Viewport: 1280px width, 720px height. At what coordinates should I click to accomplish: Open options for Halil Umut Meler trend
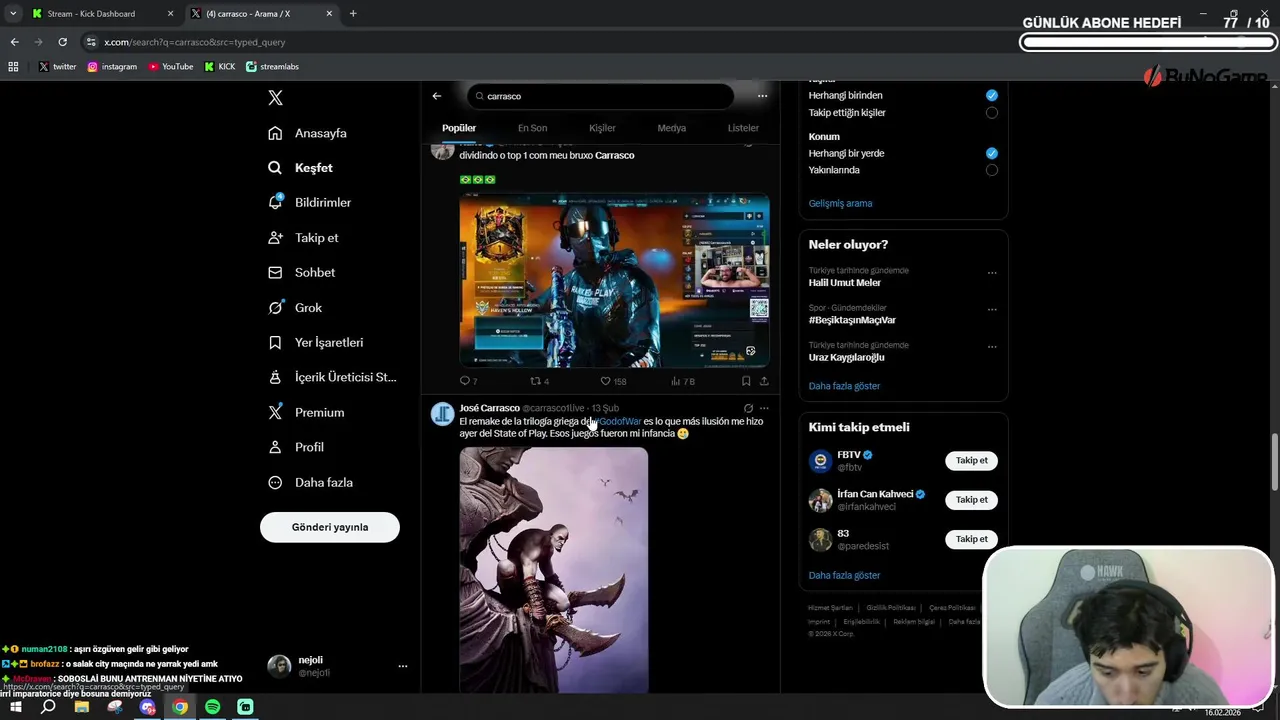point(992,272)
